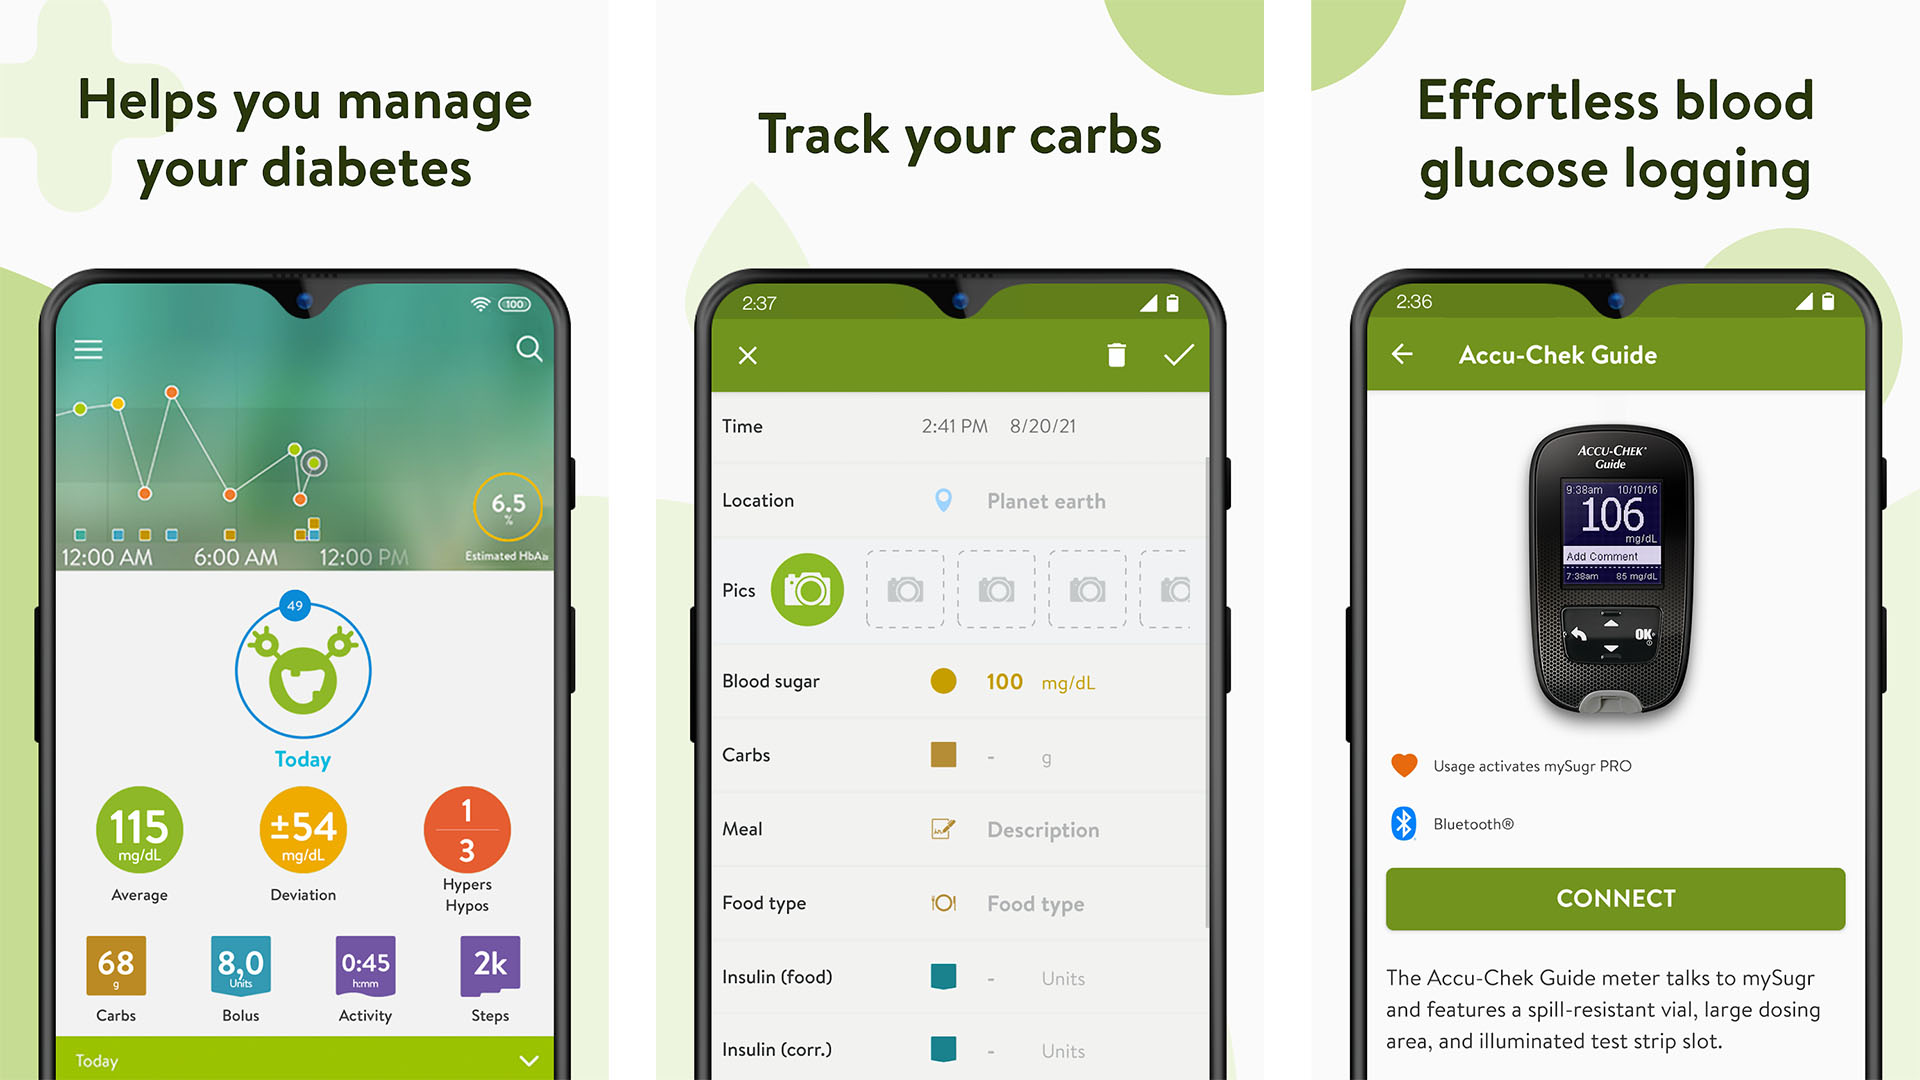
Task: Tap the hamburger menu icon on dashboard
Action: pos(87,351)
